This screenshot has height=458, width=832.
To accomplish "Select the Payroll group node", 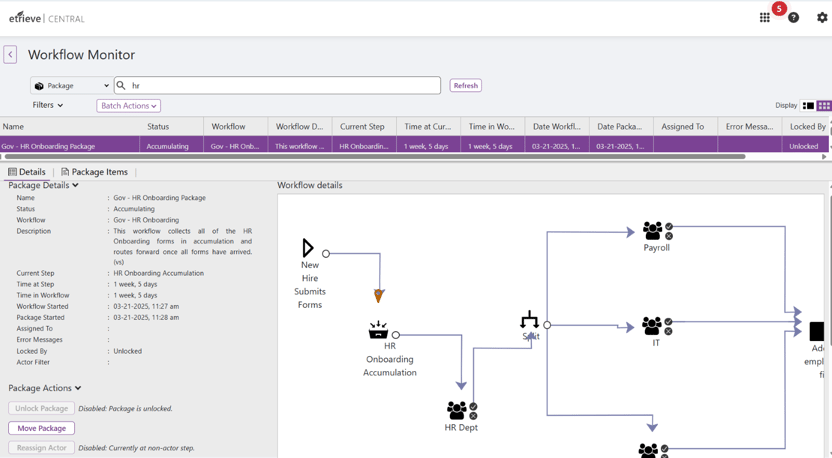I will pyautogui.click(x=652, y=231).
